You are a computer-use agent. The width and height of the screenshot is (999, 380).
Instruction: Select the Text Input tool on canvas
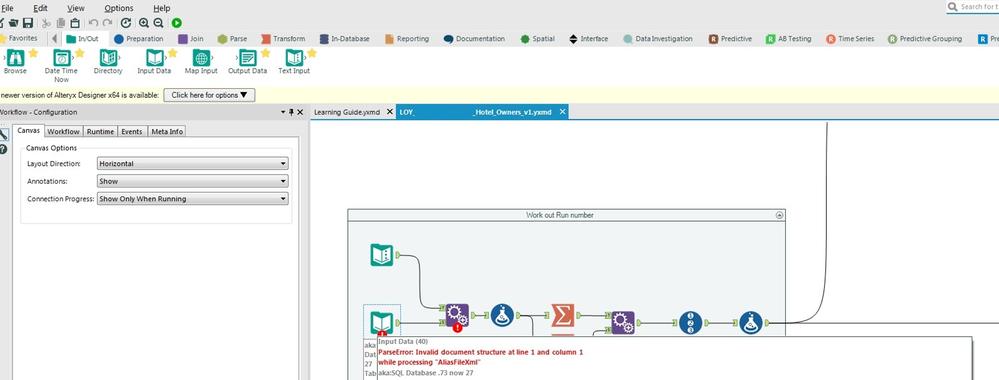382,255
